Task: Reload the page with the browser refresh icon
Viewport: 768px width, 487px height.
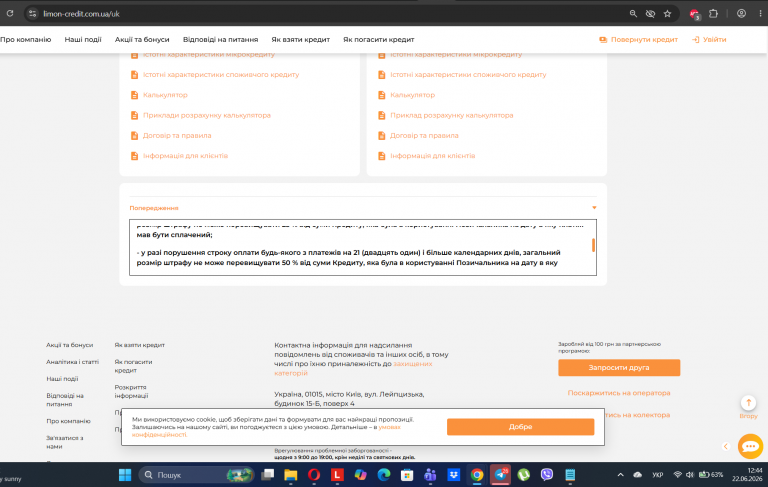Action: (x=10, y=14)
